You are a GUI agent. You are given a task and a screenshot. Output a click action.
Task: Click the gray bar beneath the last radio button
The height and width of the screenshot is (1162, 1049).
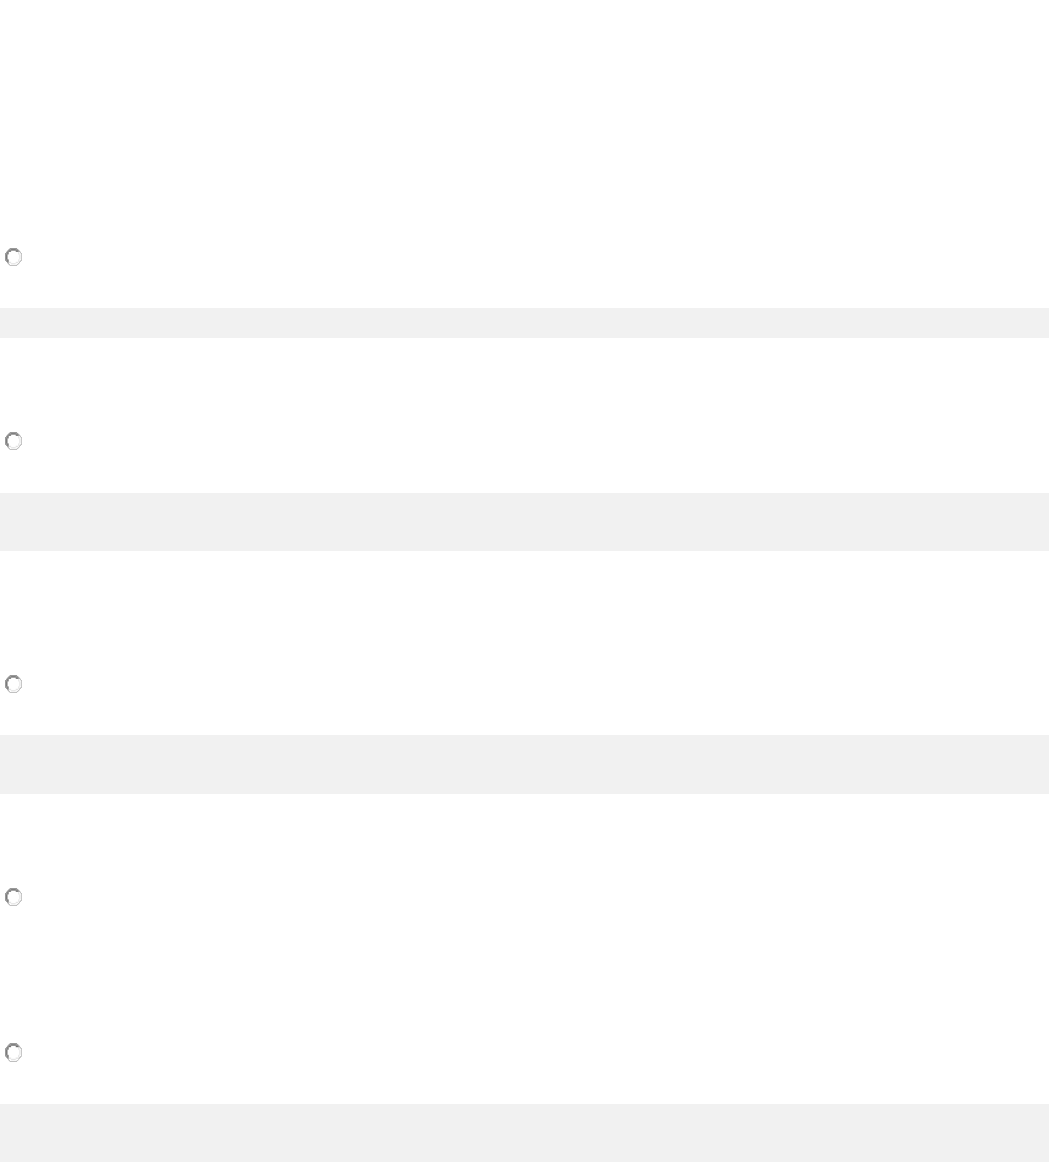point(524,1132)
